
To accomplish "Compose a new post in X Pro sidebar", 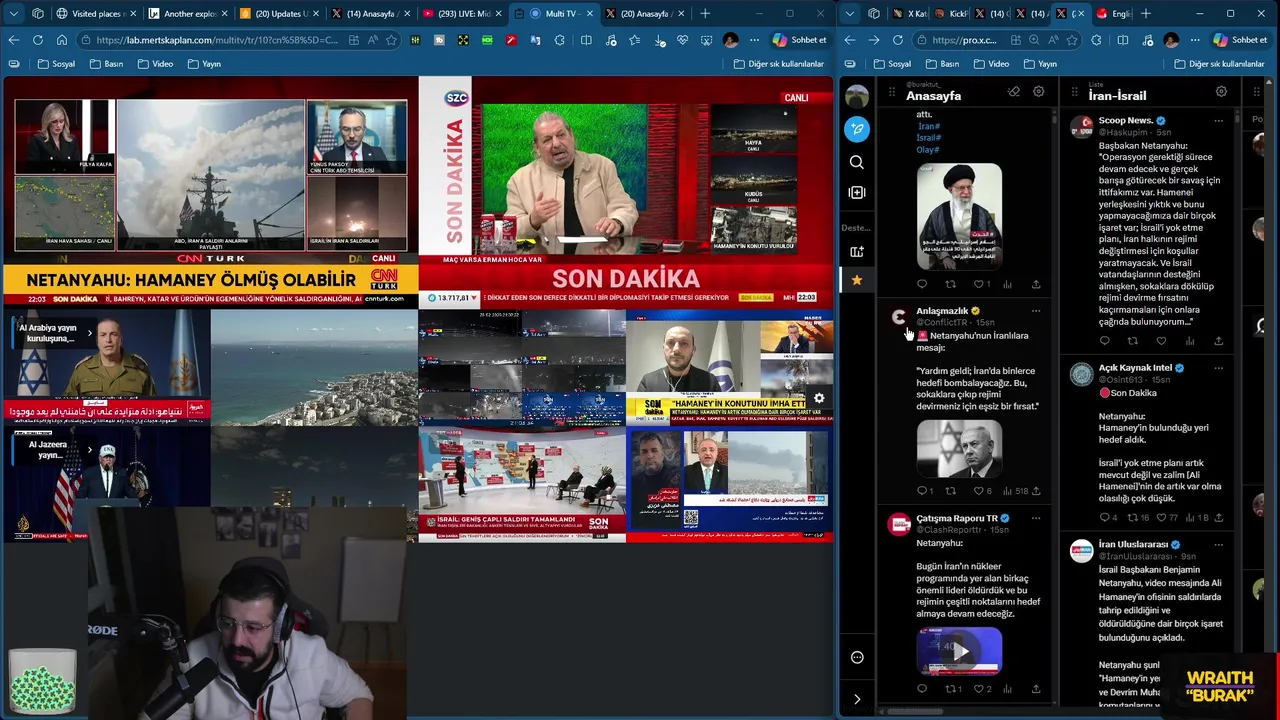I will (857, 128).
